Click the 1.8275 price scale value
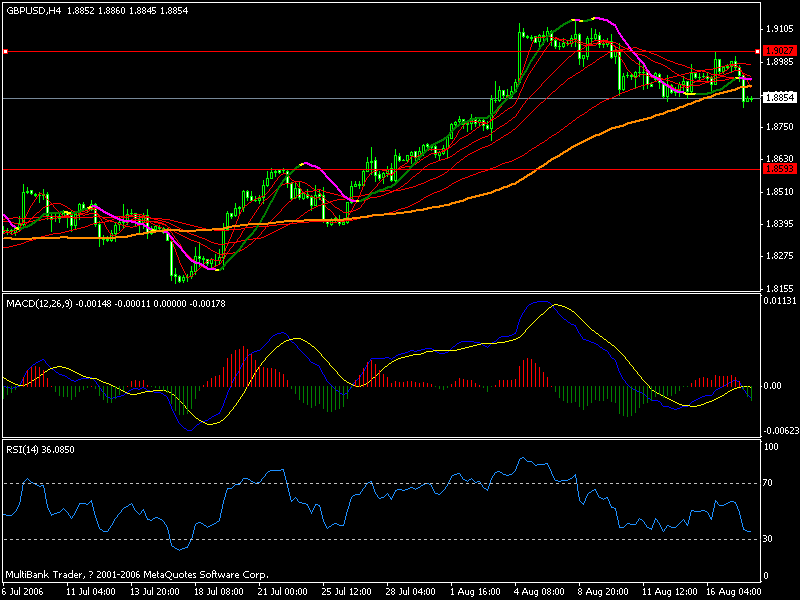The height and width of the screenshot is (600, 800). pyautogui.click(x=780, y=256)
